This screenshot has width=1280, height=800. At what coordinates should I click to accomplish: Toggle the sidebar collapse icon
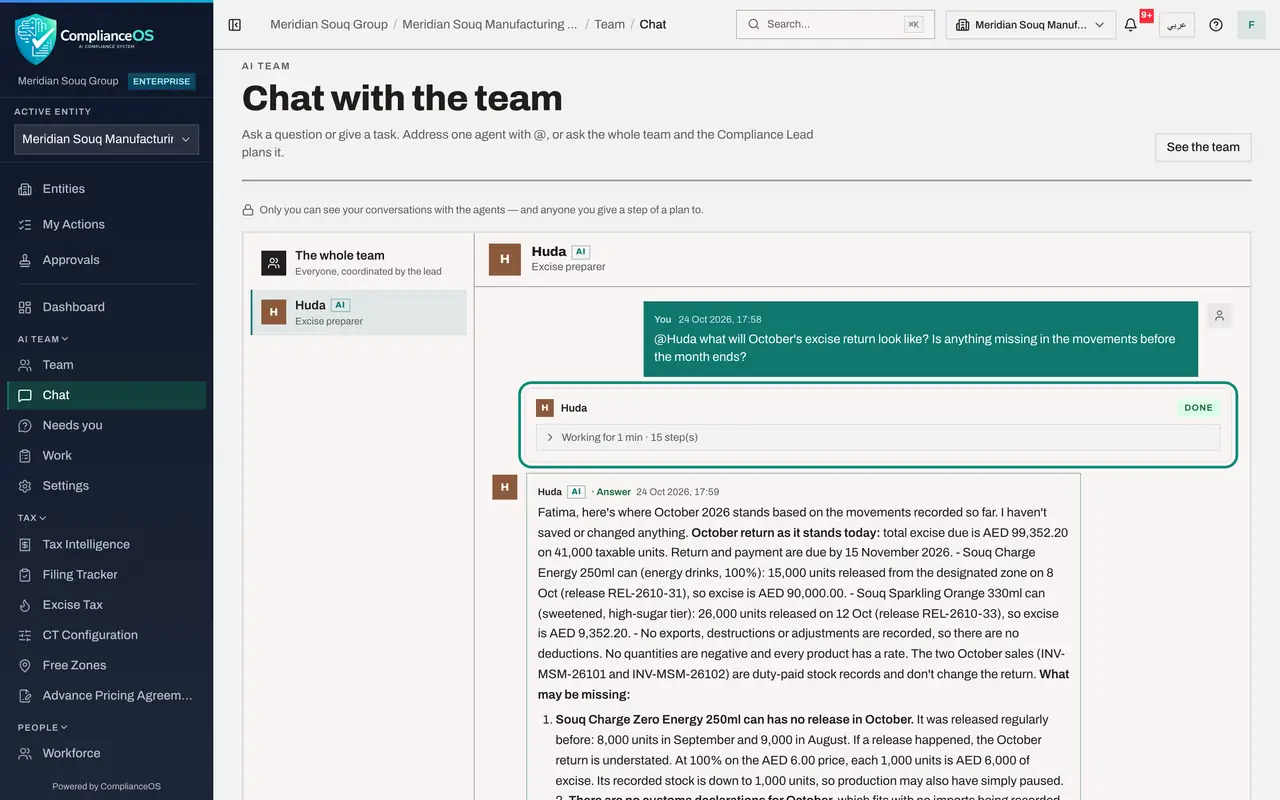coord(235,25)
